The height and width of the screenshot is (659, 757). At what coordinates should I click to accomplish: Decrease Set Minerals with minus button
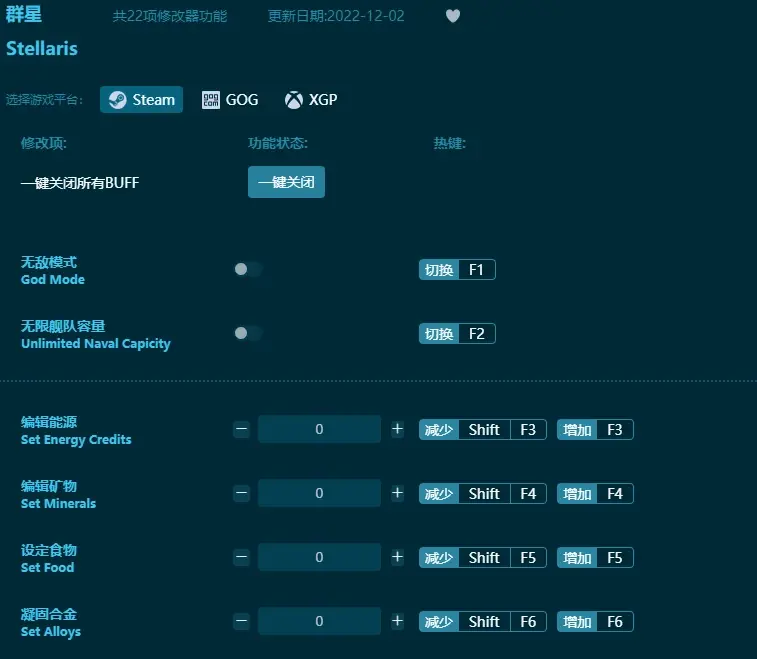coord(241,493)
